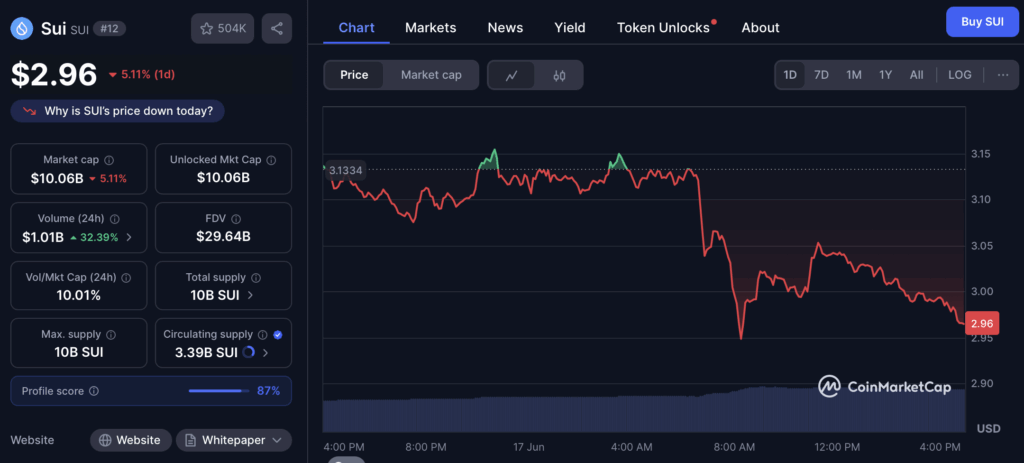The image size is (1024, 463).
Task: Click the Vol/Mkt Cap (24h) info icon
Action: 126,278
